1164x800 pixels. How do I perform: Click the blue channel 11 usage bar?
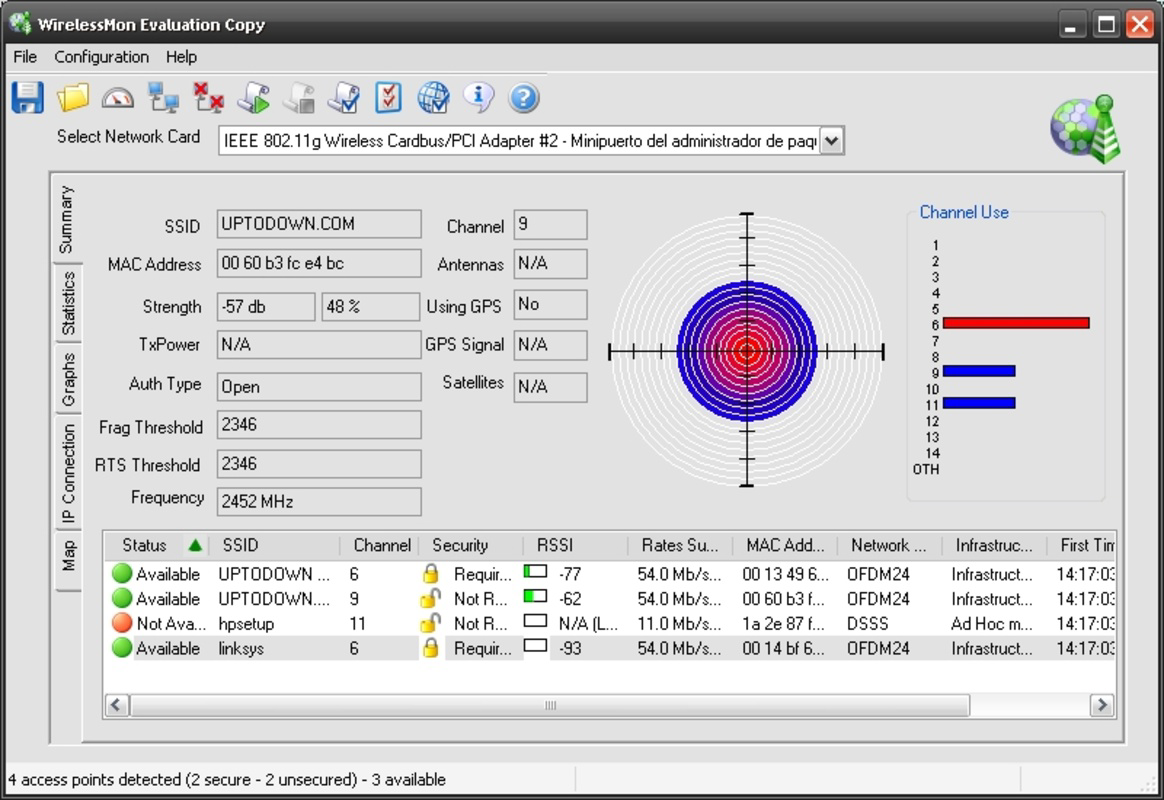point(978,403)
